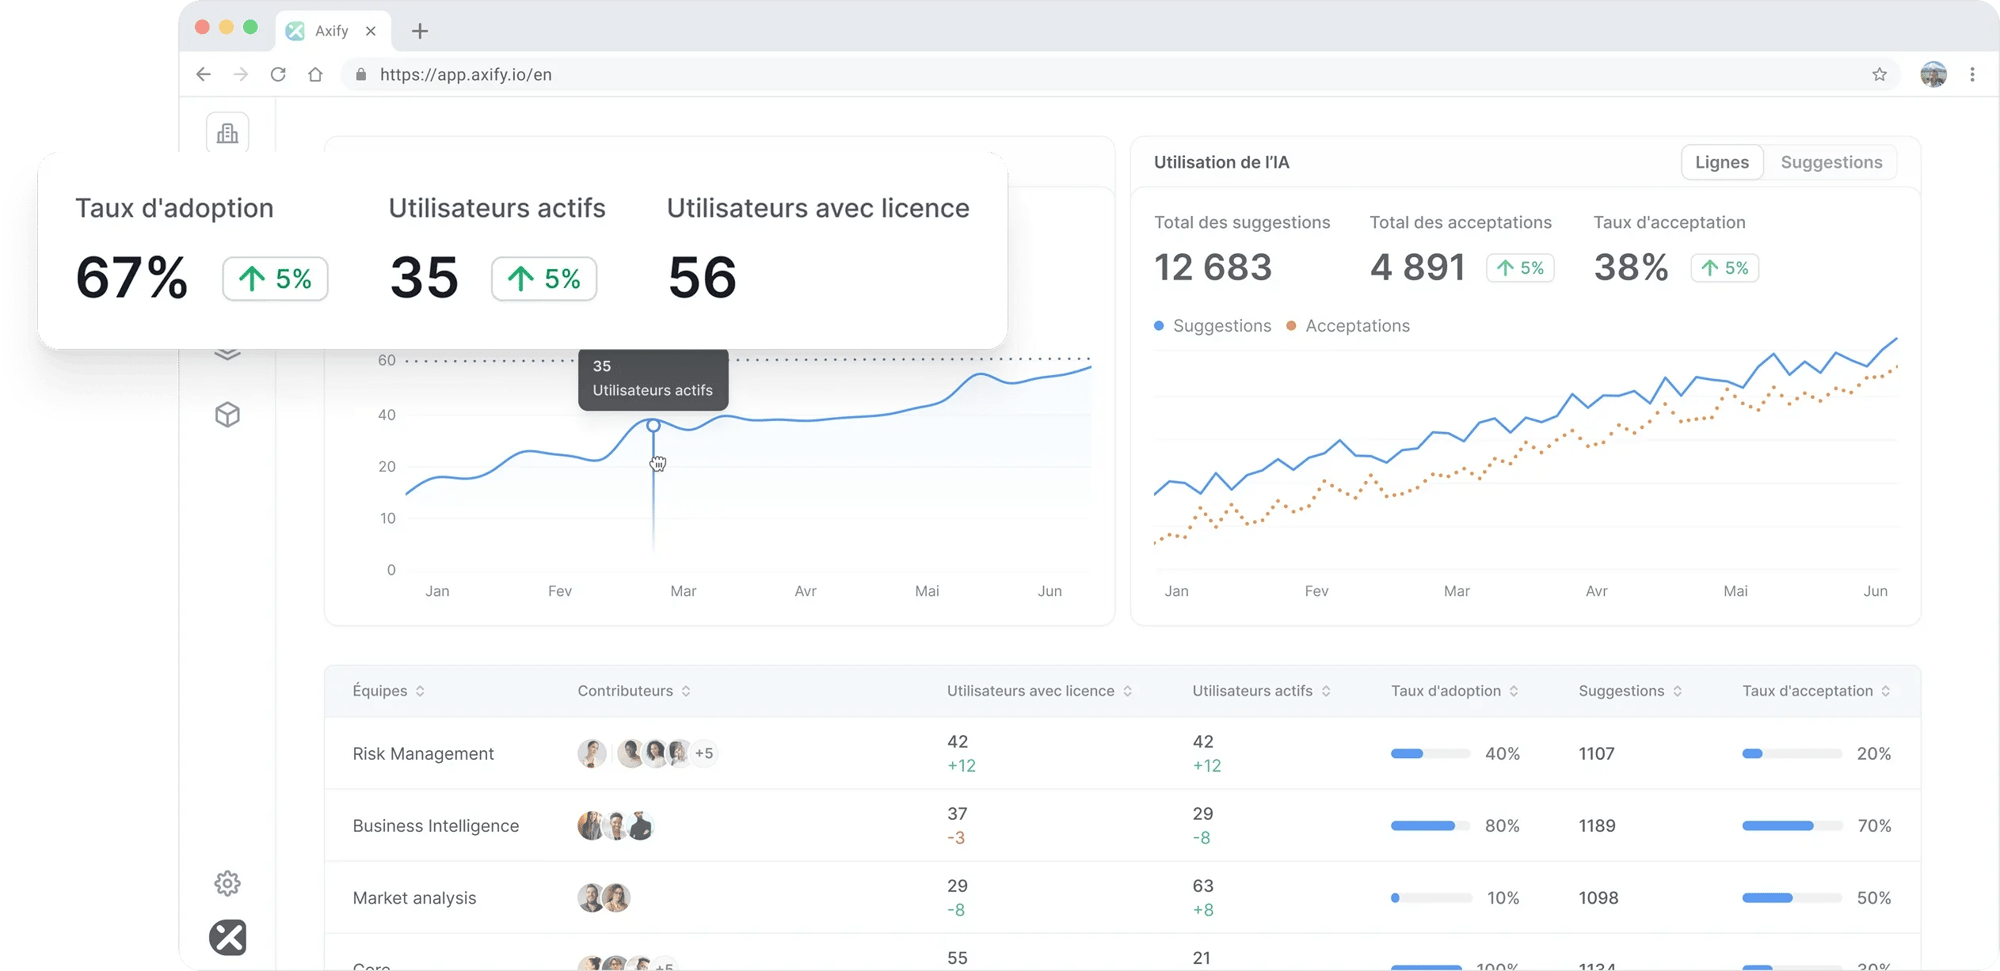
Task: Bookmark this page with star icon
Action: click(1879, 74)
